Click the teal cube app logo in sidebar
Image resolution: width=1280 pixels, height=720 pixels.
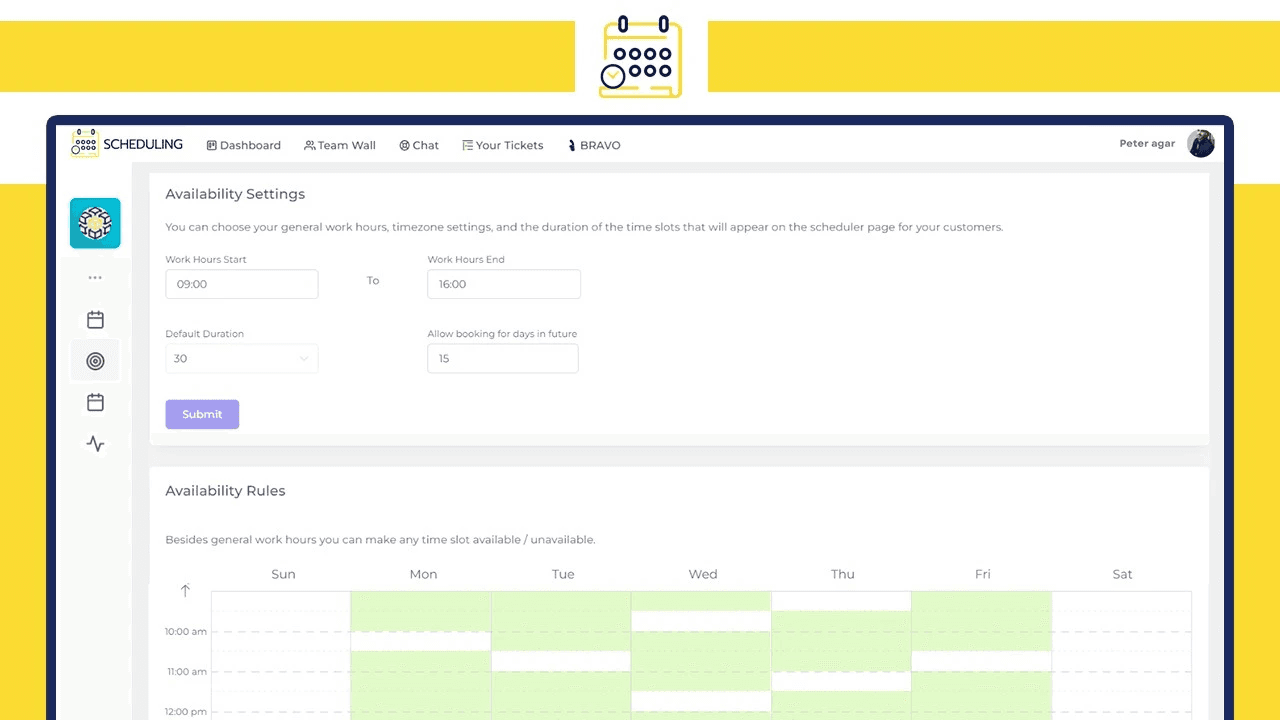[95, 223]
